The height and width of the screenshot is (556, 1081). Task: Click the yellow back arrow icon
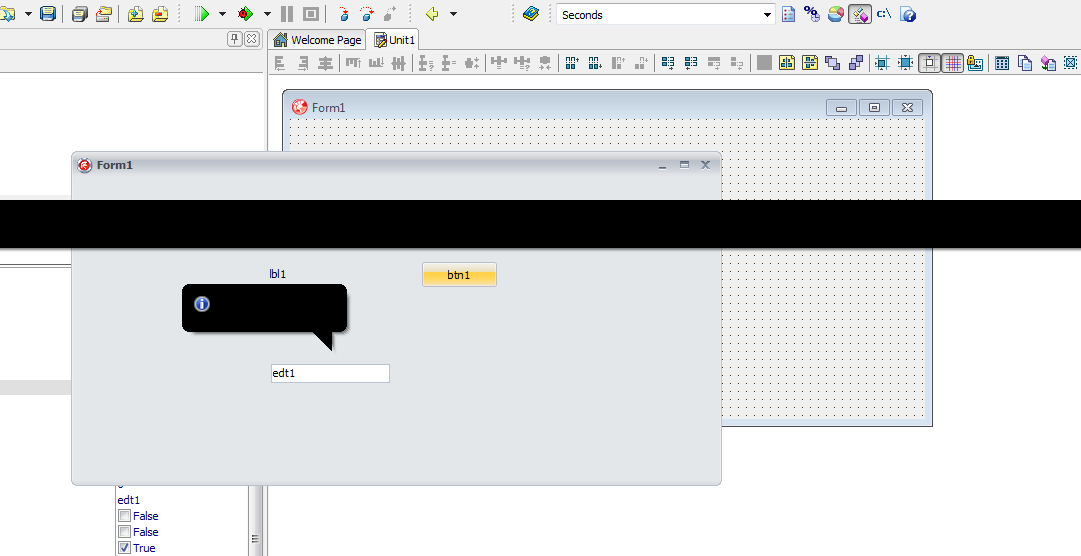pyautogui.click(x=432, y=14)
